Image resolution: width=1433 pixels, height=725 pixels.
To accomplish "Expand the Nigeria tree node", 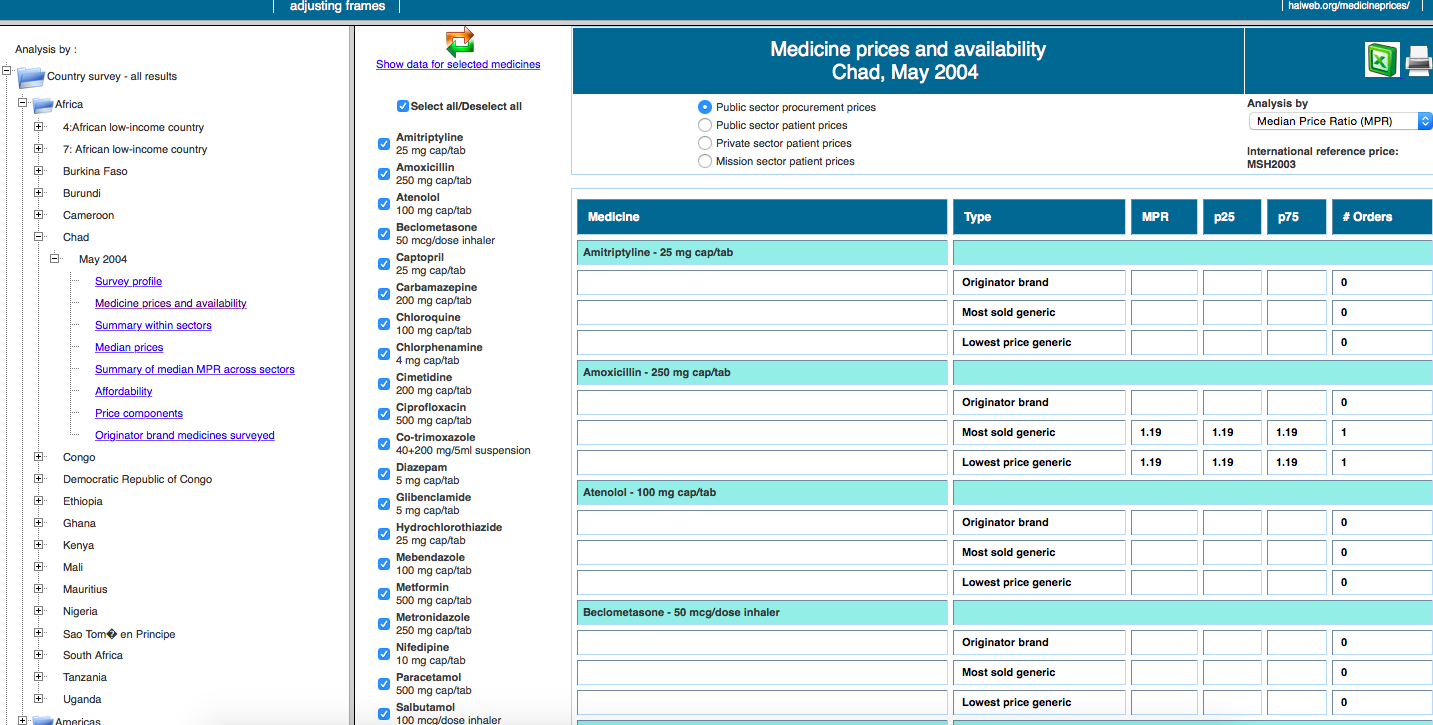I will (39, 611).
